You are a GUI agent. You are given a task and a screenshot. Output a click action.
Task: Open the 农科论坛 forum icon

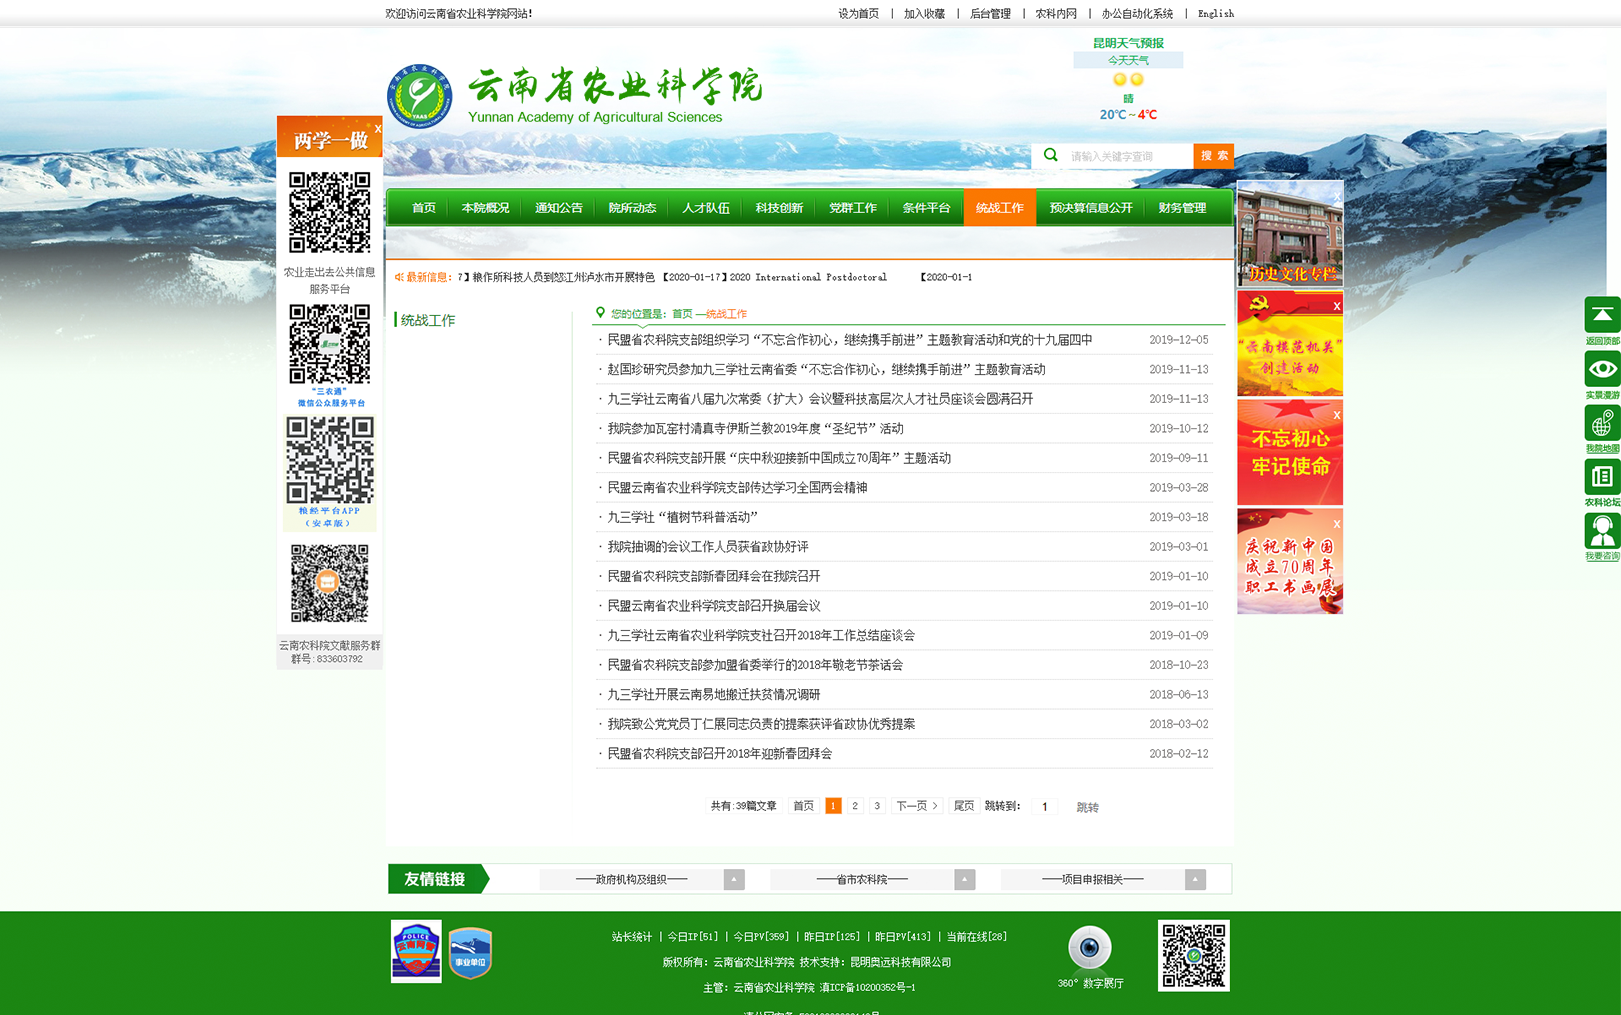(x=1601, y=478)
